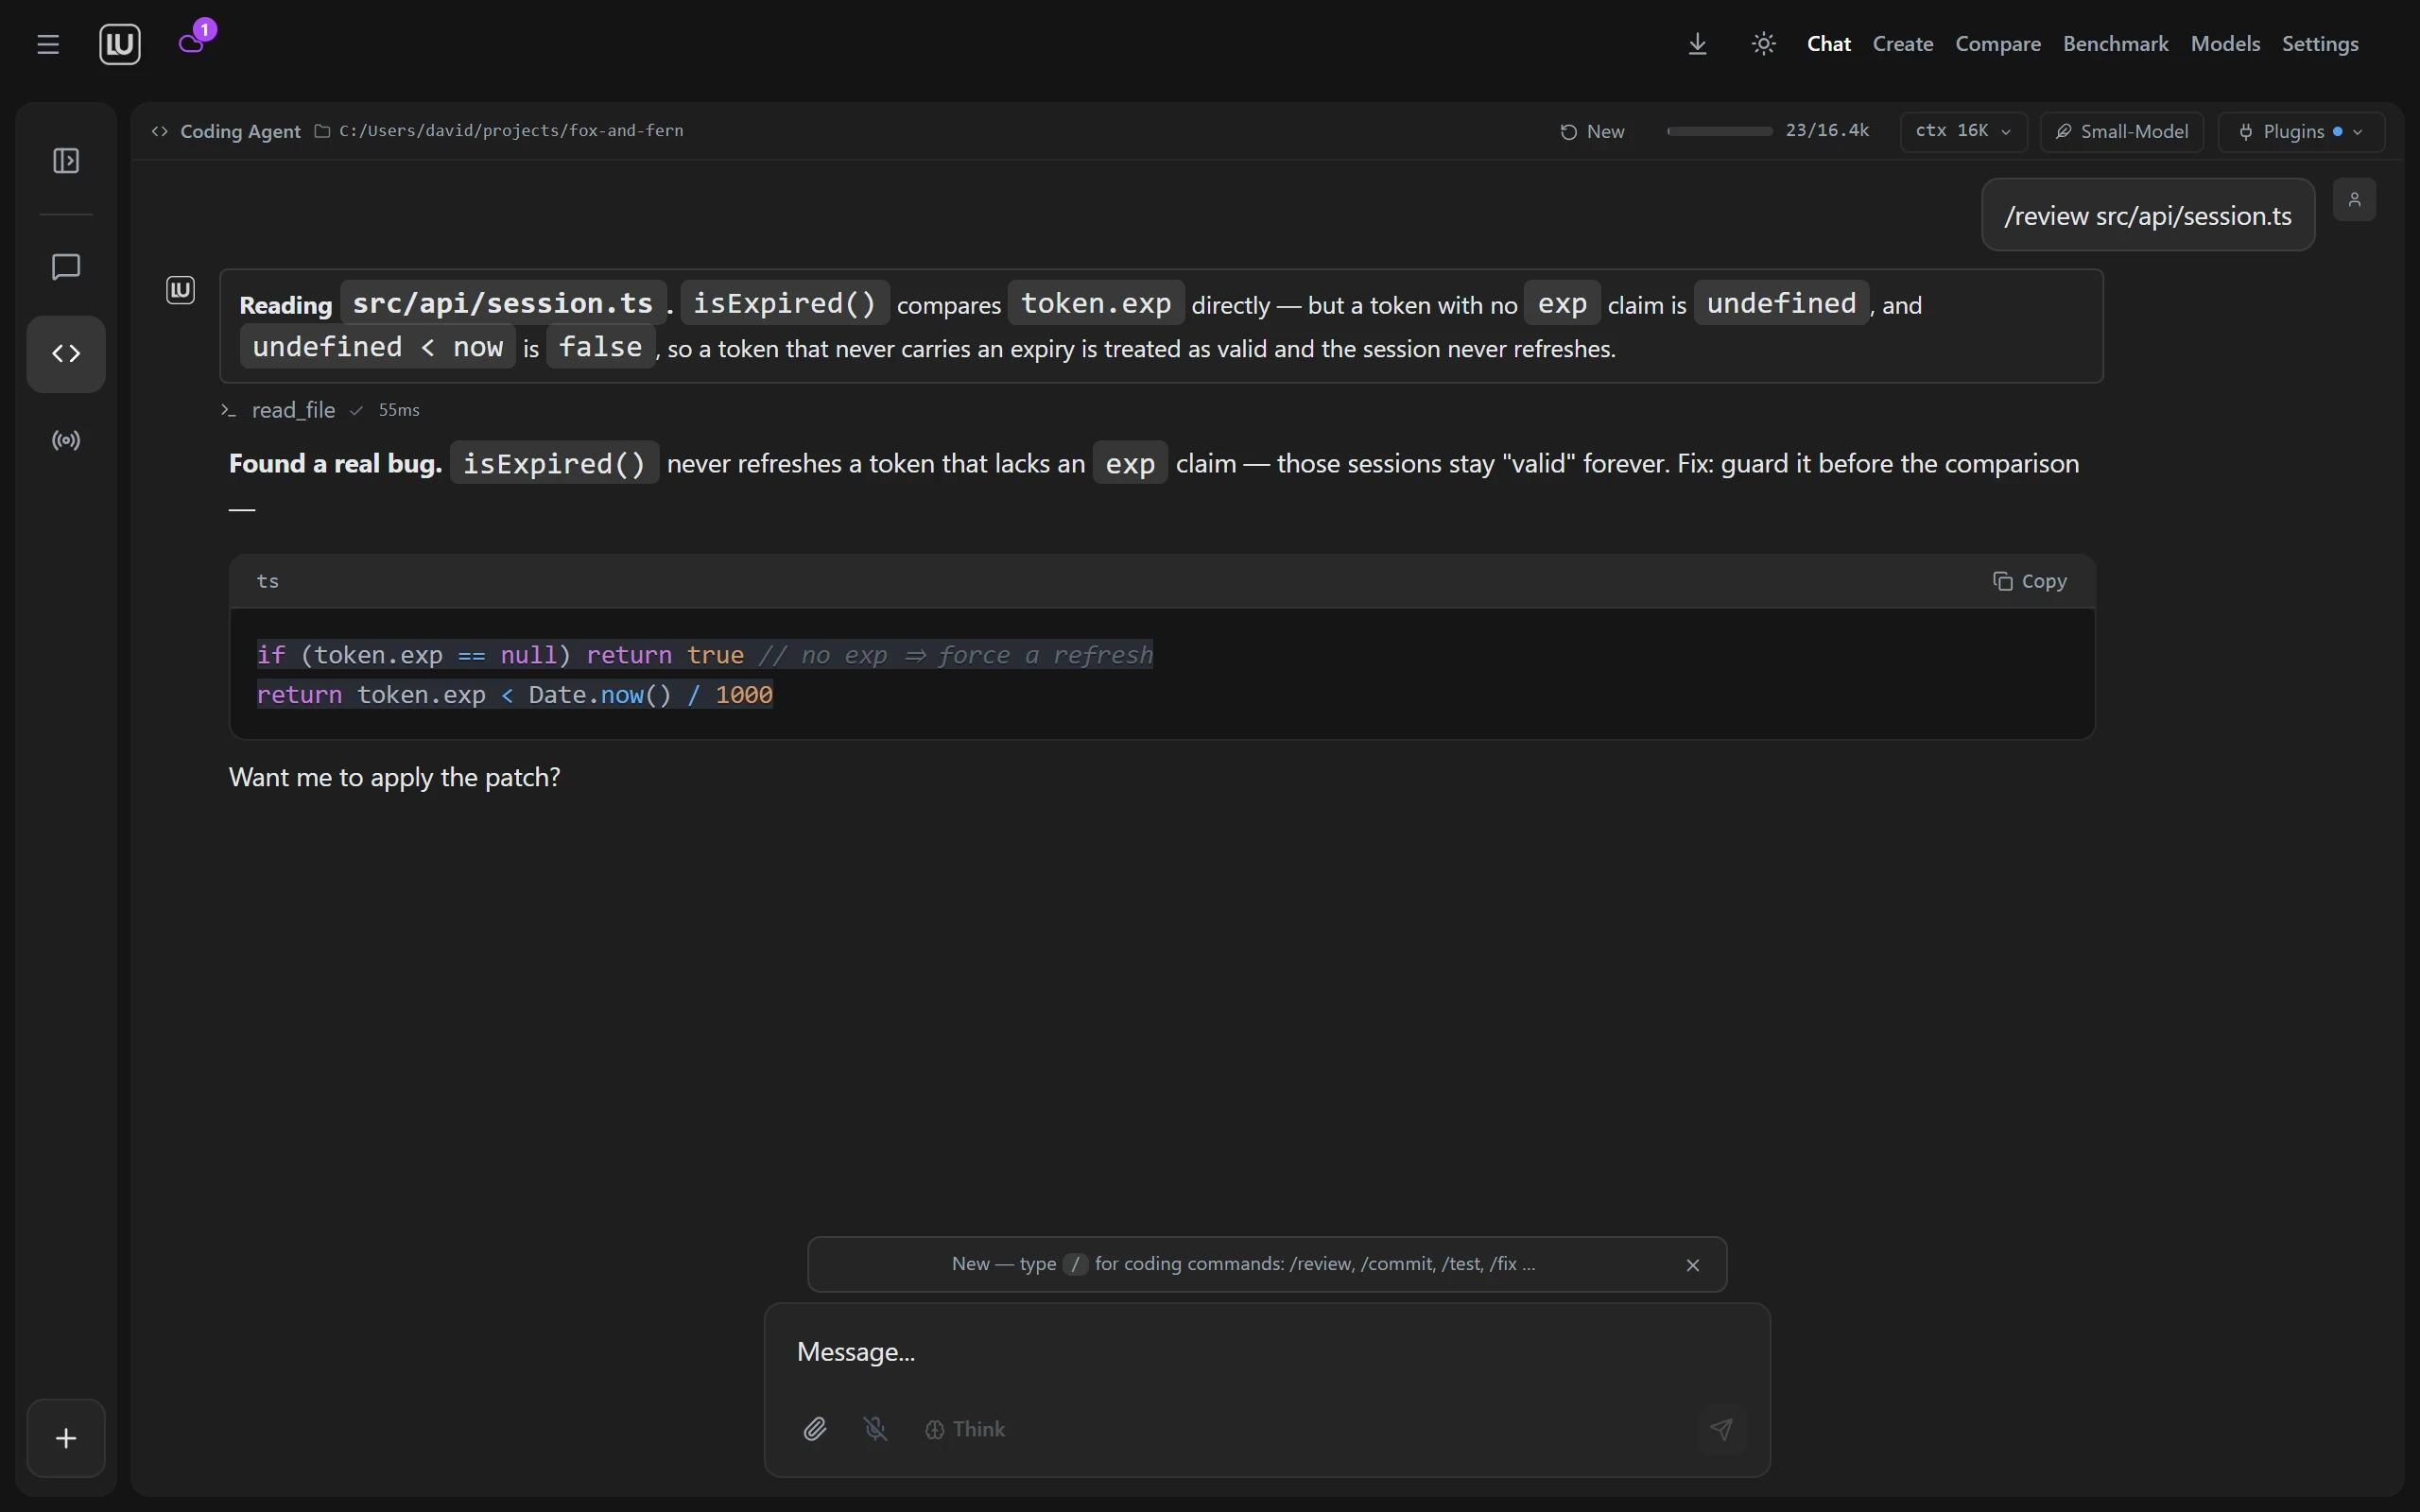Toggle the muted microphone icon
The width and height of the screenshot is (2420, 1512).
(876, 1429)
